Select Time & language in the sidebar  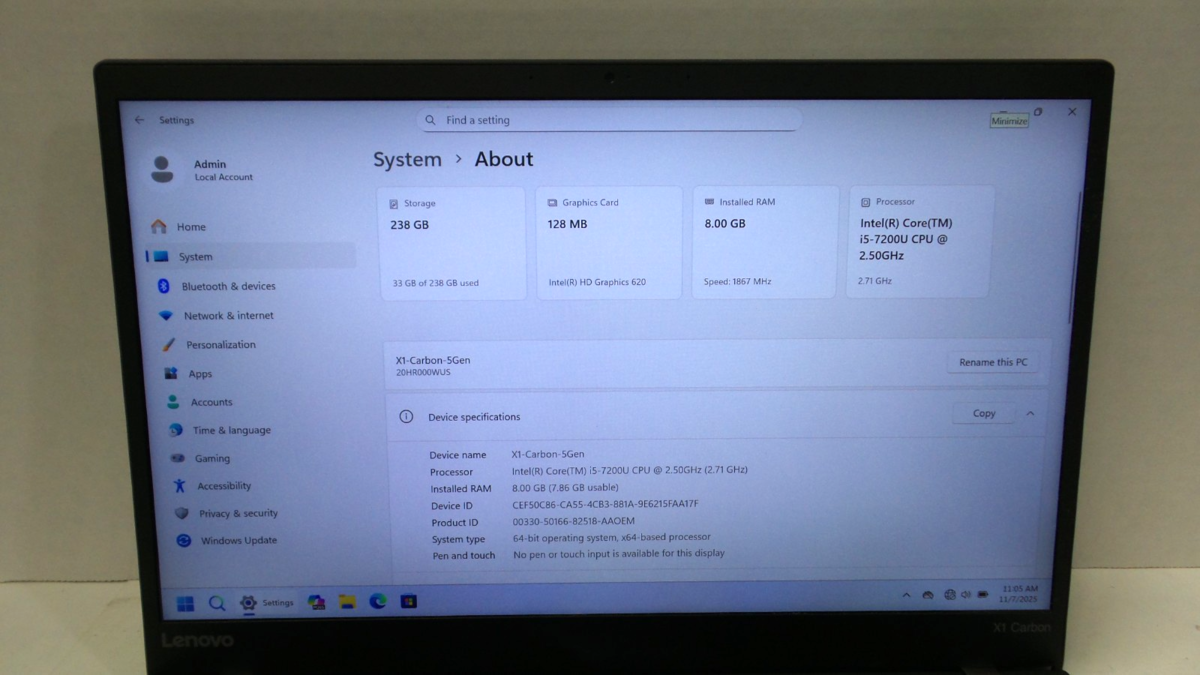(231, 430)
